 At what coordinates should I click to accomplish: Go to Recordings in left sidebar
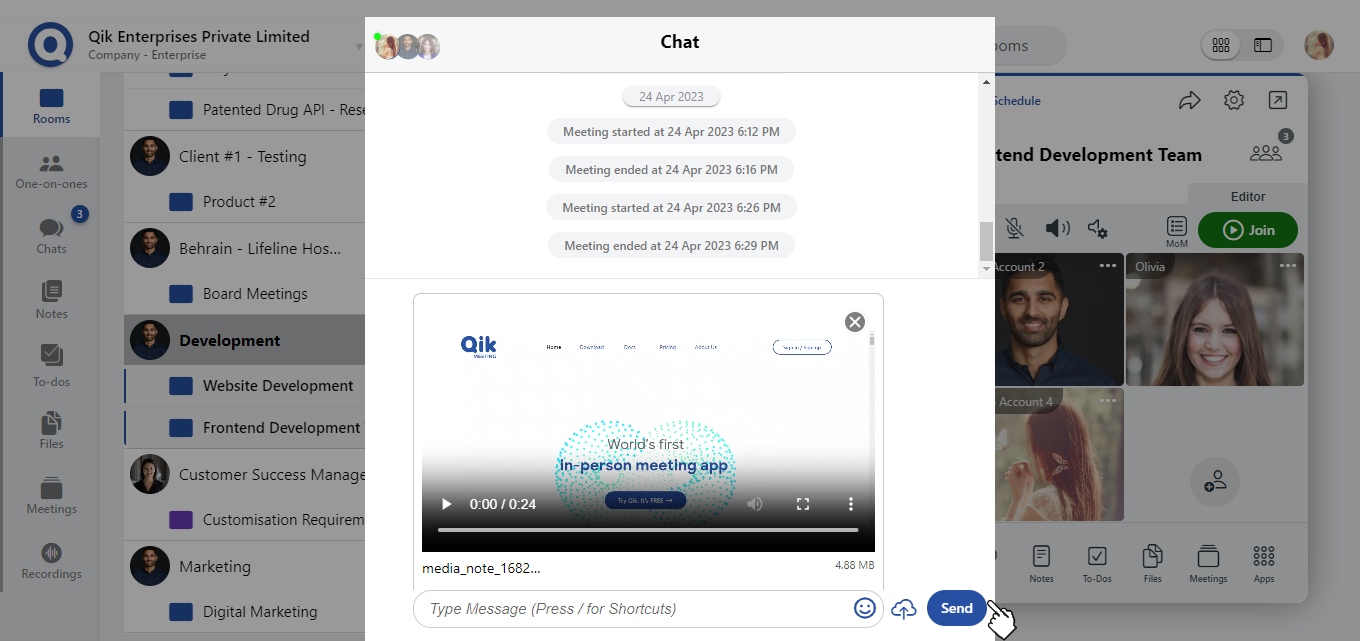tap(52, 561)
